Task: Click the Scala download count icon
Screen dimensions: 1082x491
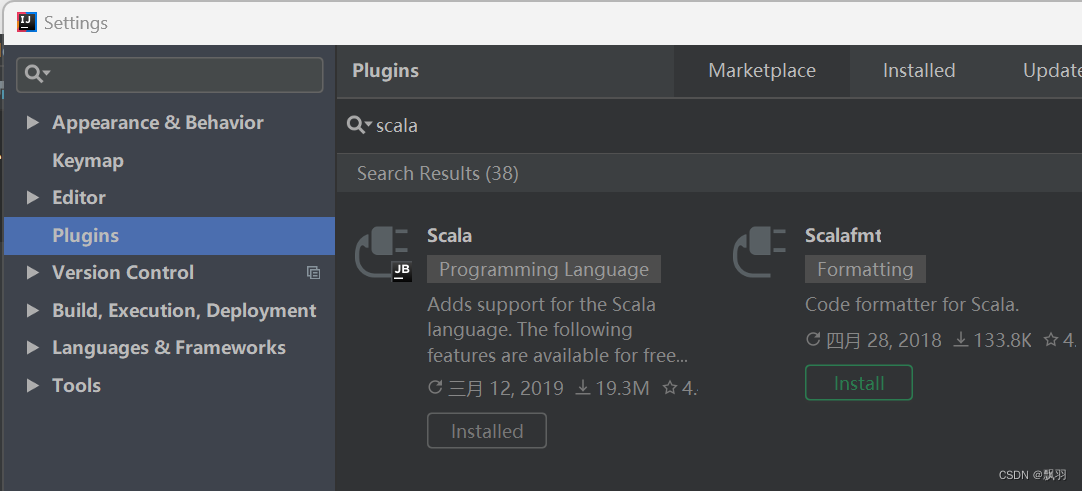Action: (583, 388)
